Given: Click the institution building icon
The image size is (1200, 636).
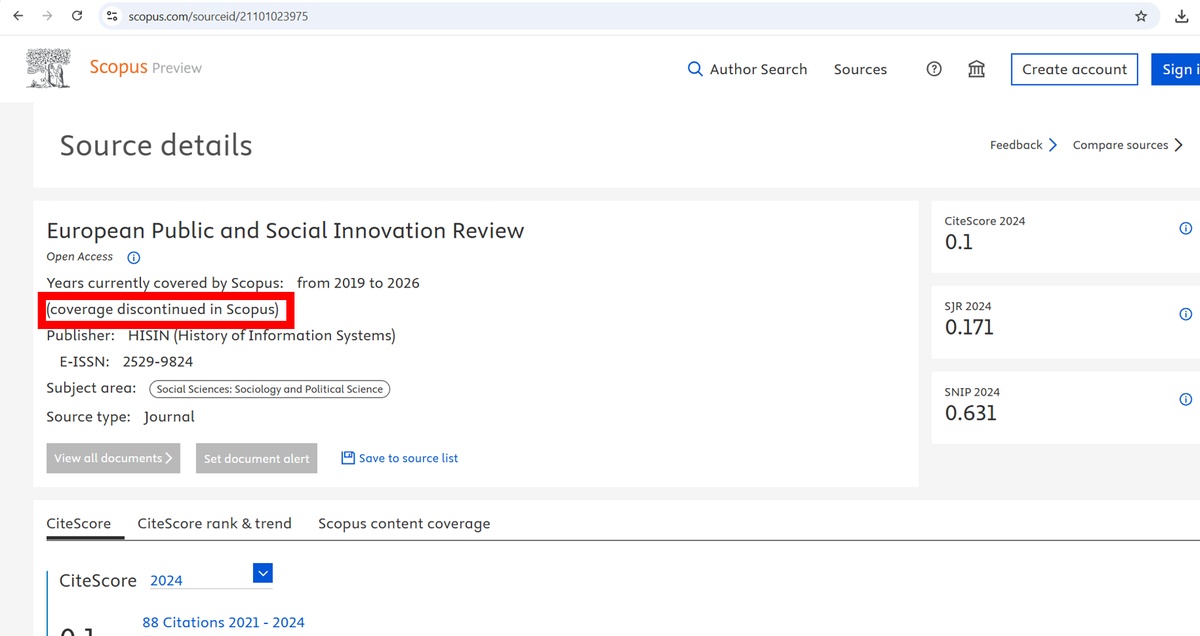Looking at the screenshot, I should tap(977, 69).
